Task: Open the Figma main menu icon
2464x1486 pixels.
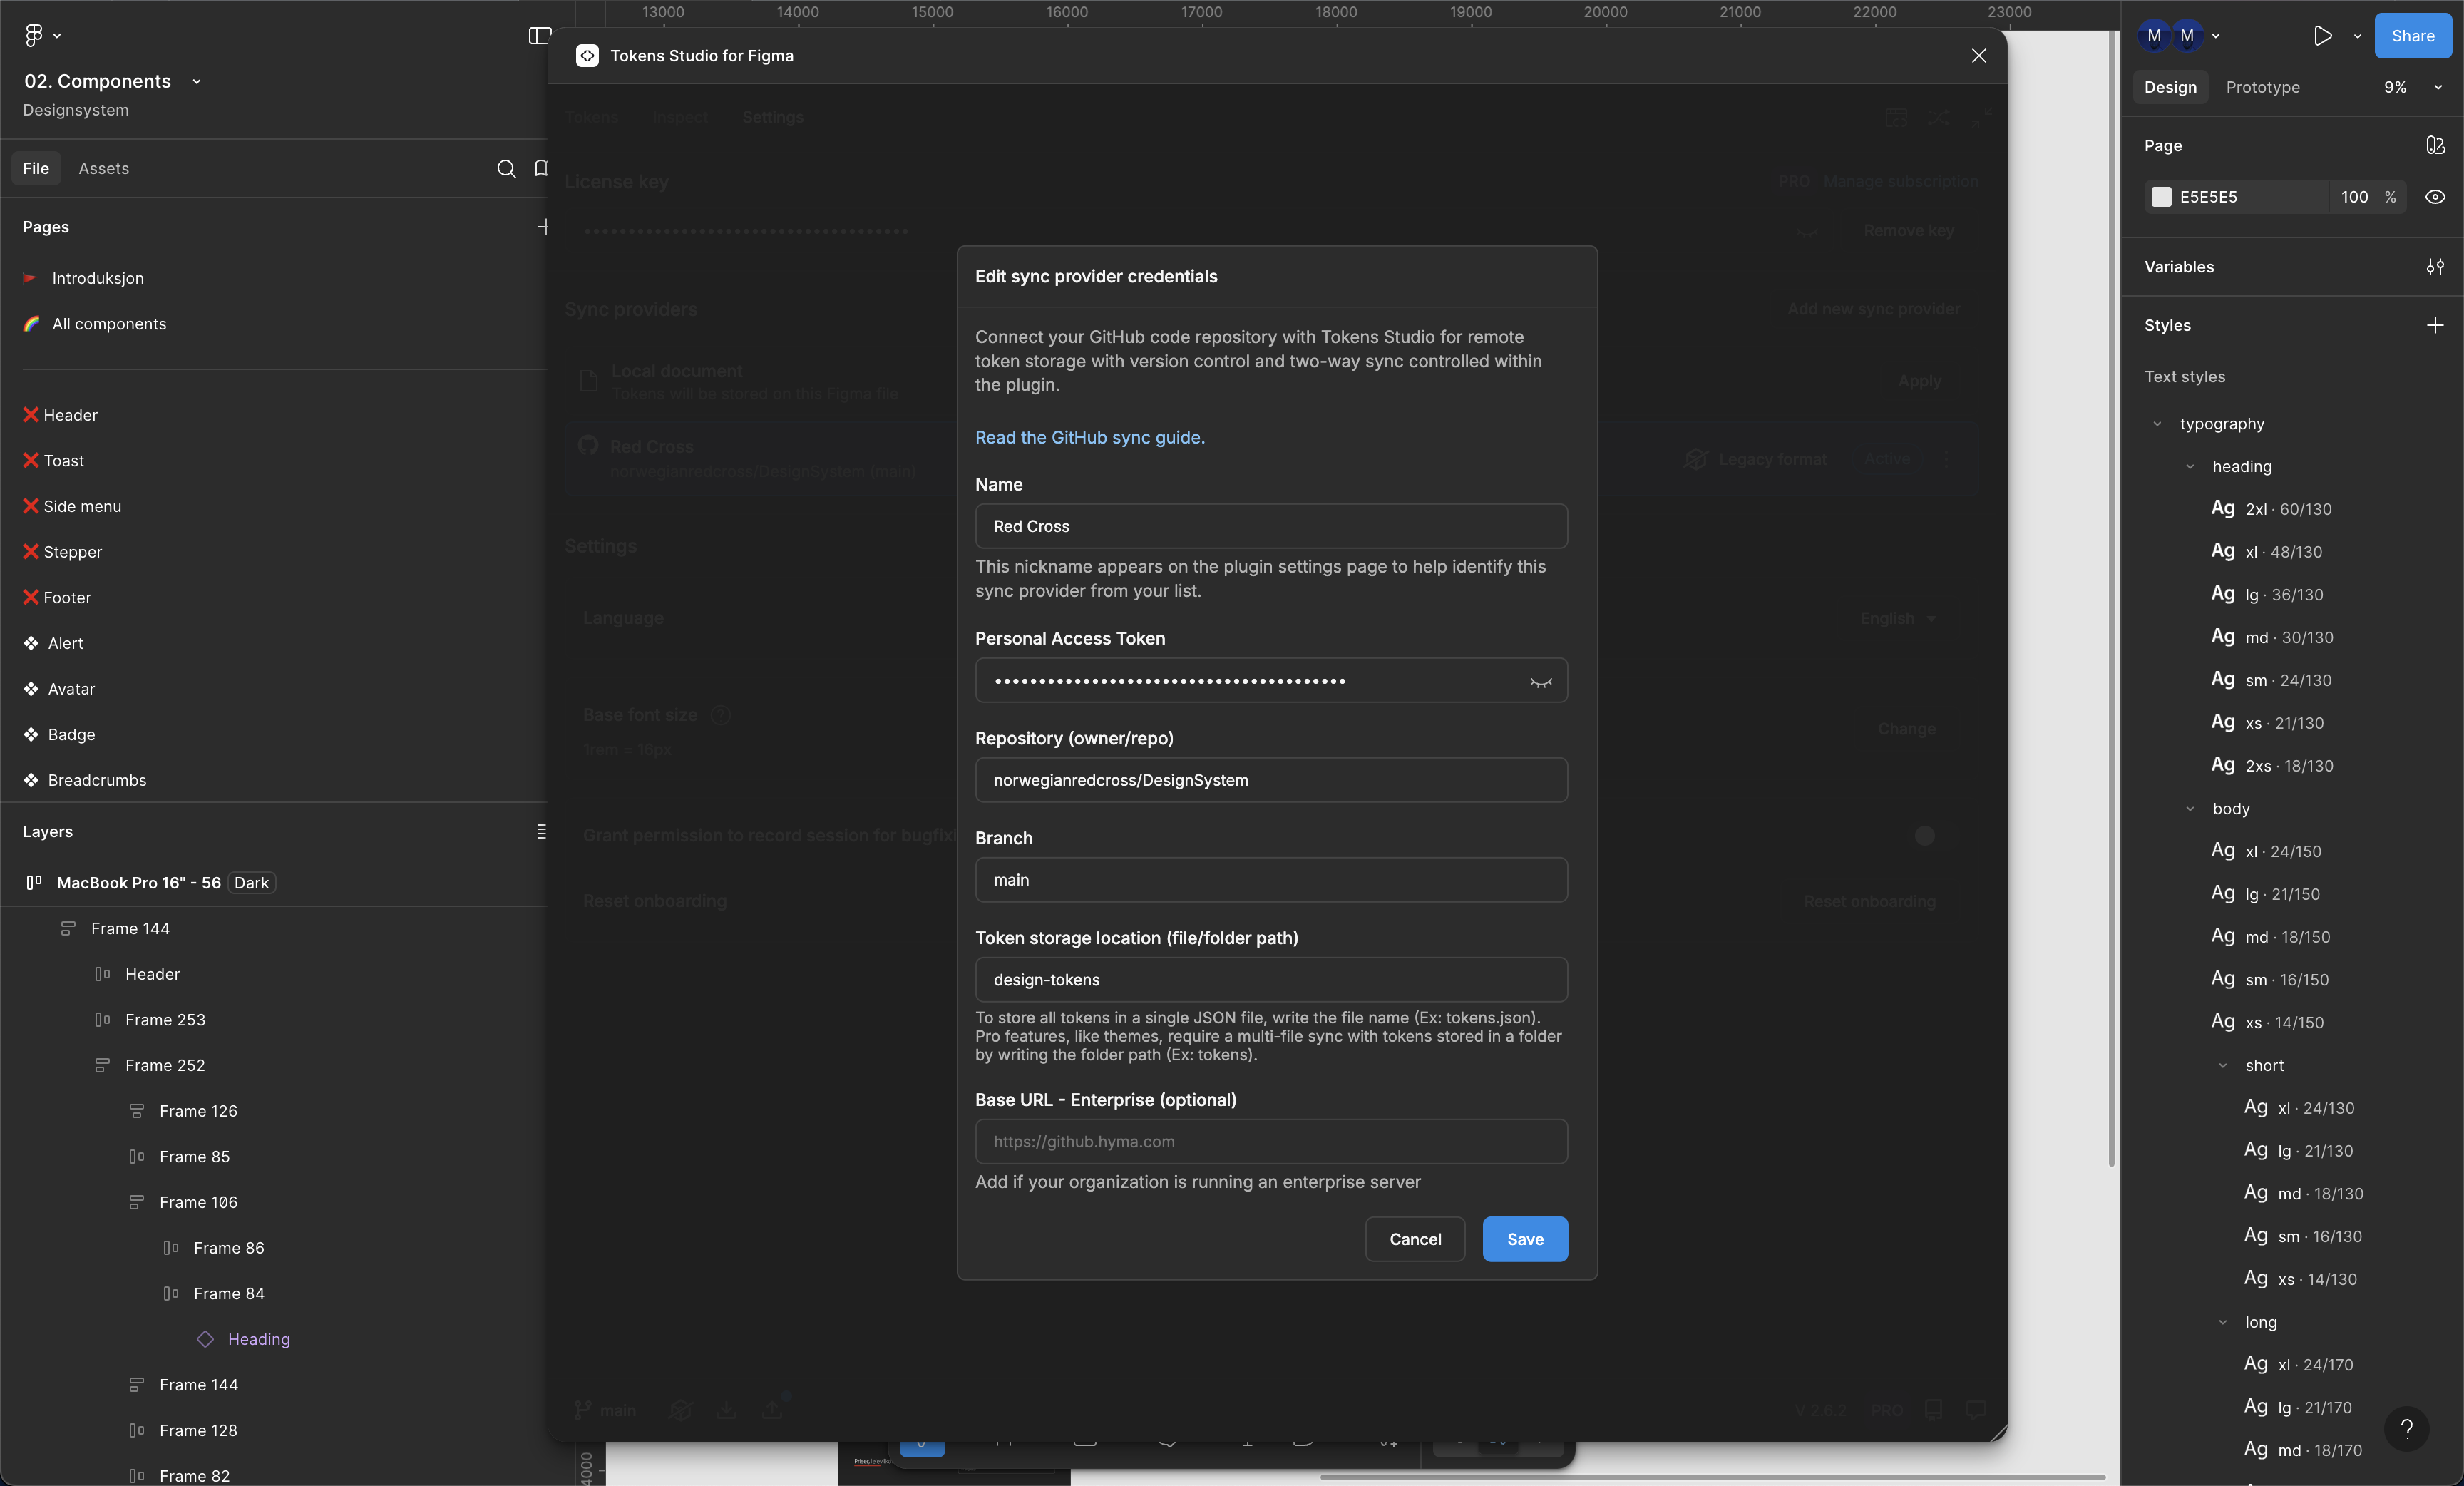Action: pyautogui.click(x=34, y=35)
